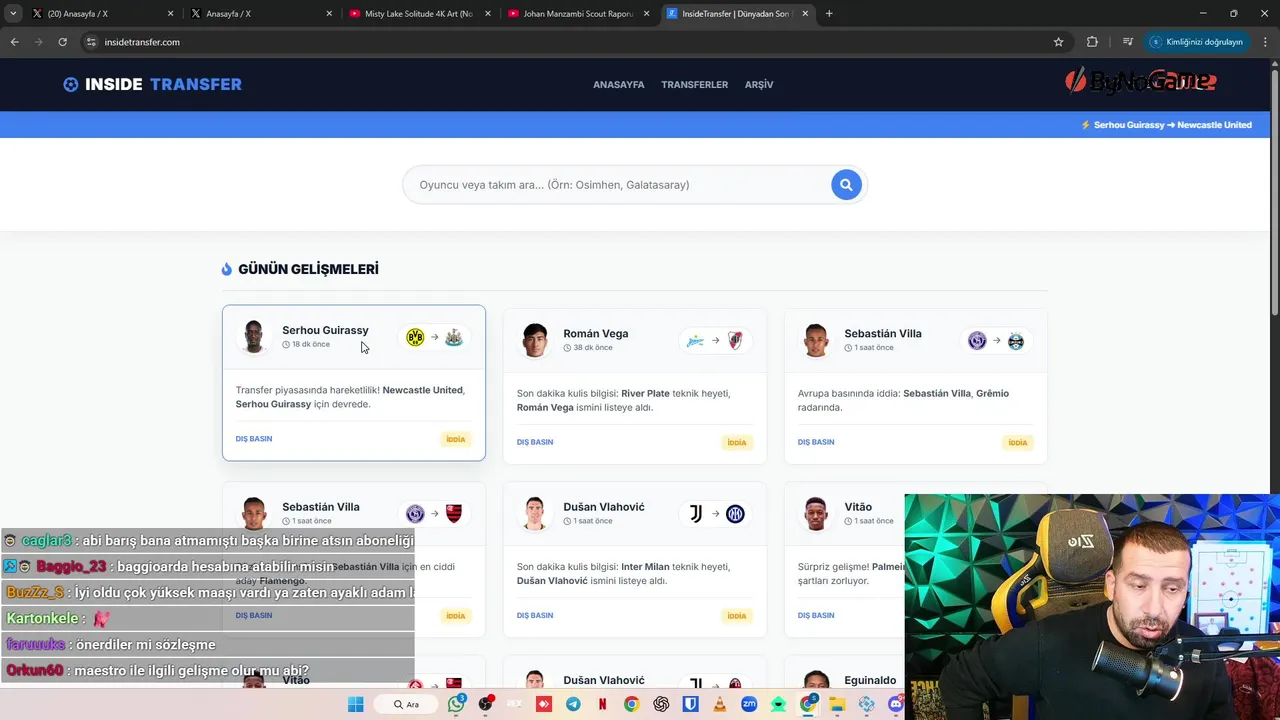
Task: Click DIŞ BASIN on the Román Vega card
Action: click(x=535, y=442)
